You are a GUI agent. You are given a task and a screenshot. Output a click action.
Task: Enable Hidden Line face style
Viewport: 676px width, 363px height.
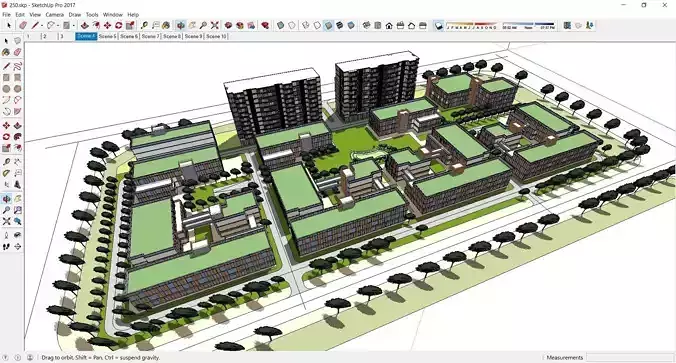pyautogui.click(x=317, y=25)
